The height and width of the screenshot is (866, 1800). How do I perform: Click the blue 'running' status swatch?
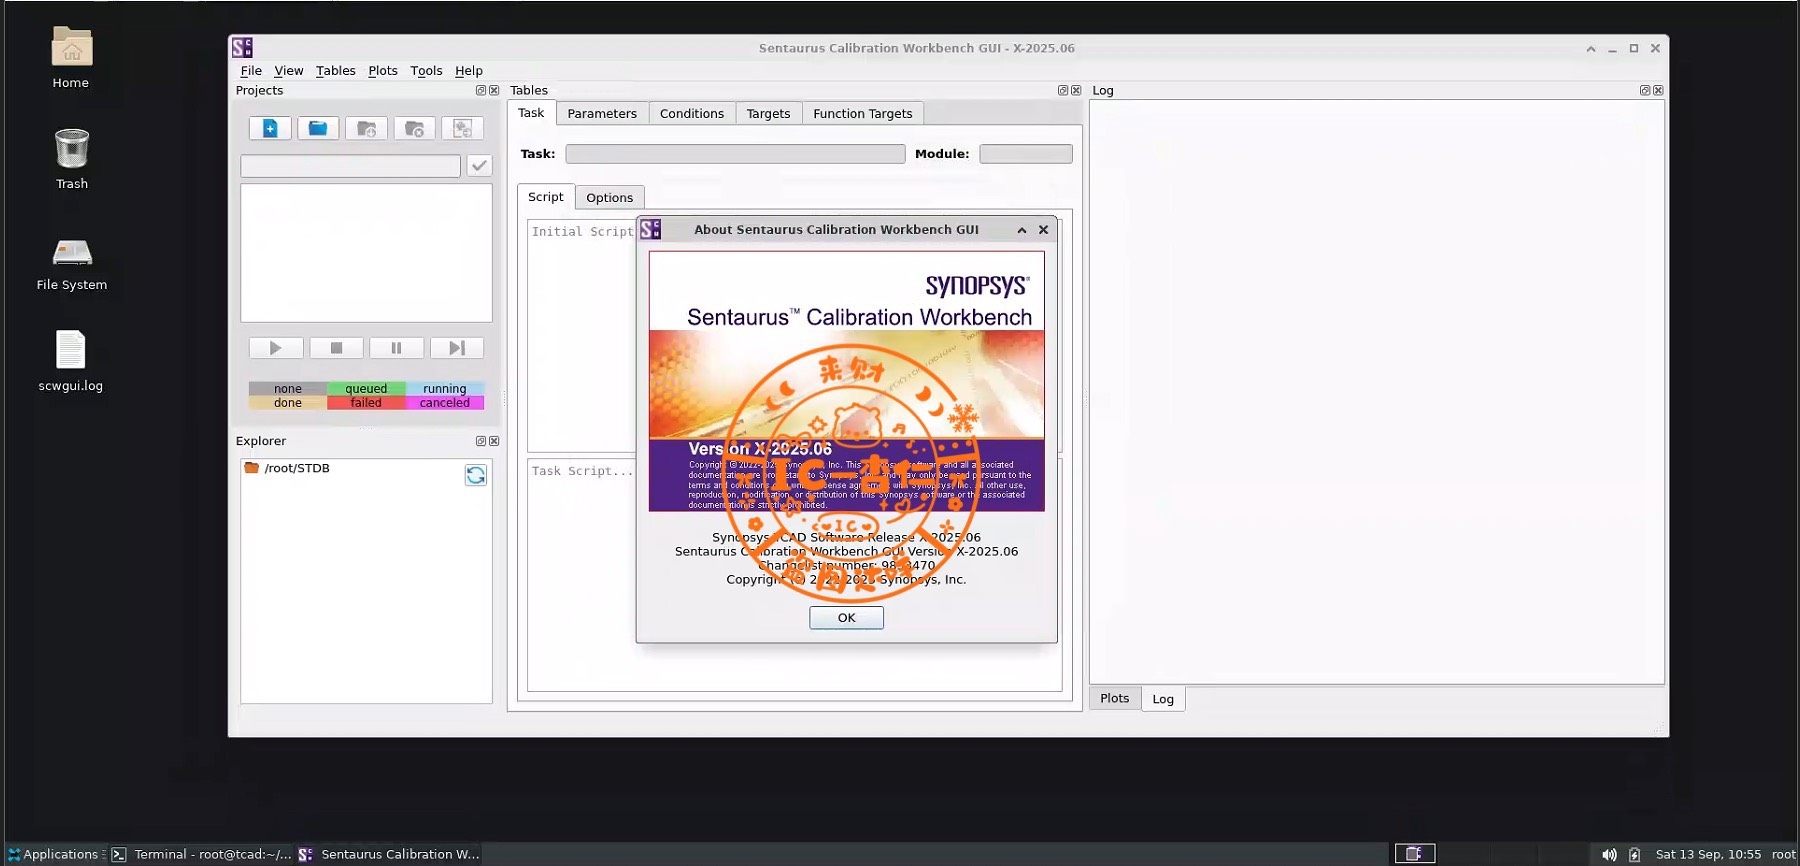[445, 389]
